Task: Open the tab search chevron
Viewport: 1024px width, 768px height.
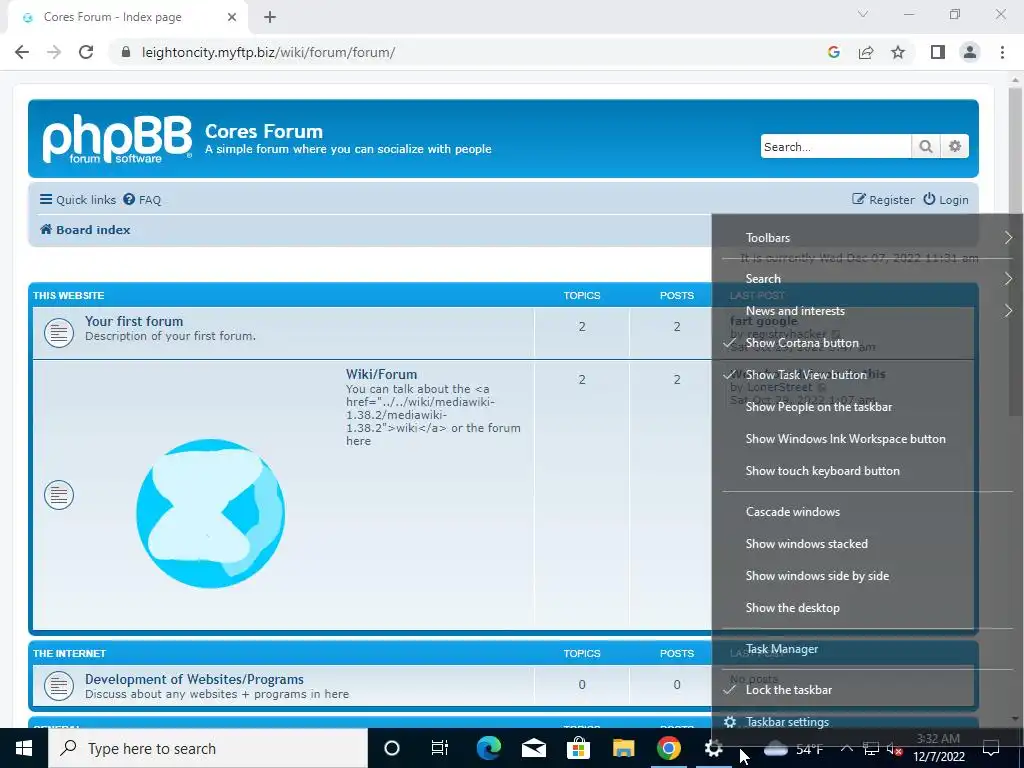Action: (863, 14)
